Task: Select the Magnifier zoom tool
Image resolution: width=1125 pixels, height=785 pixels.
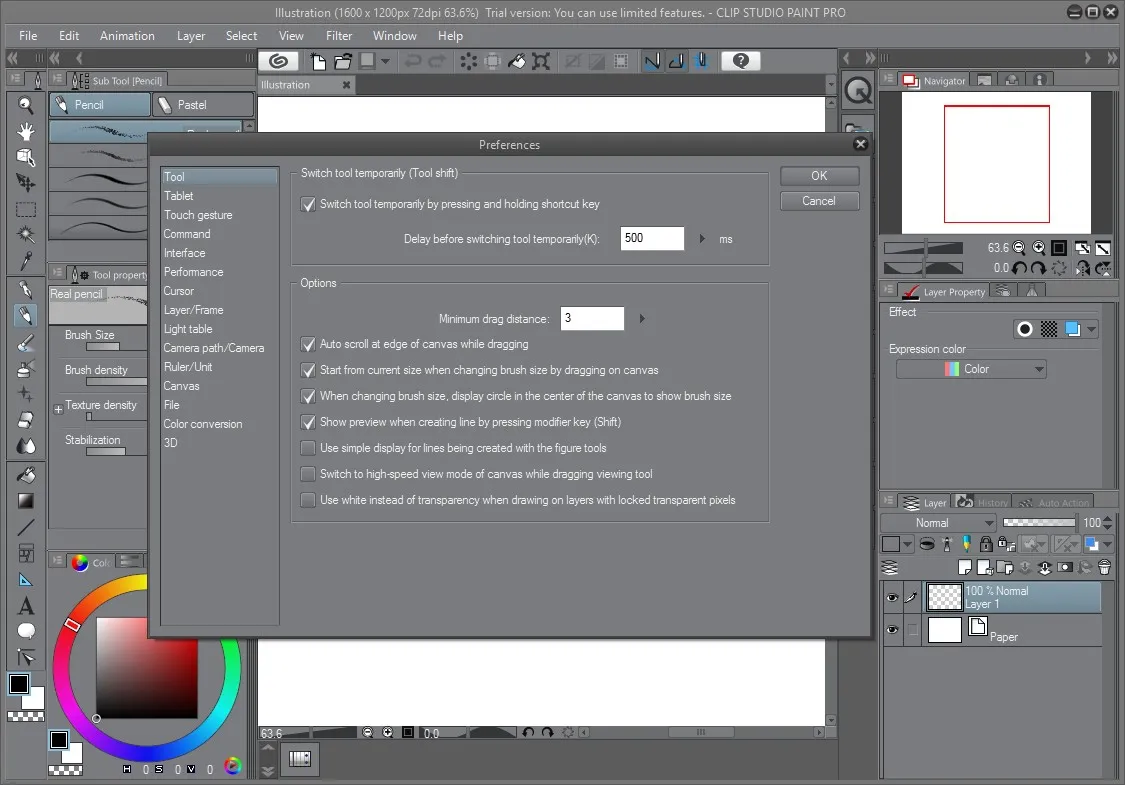Action: [x=26, y=105]
